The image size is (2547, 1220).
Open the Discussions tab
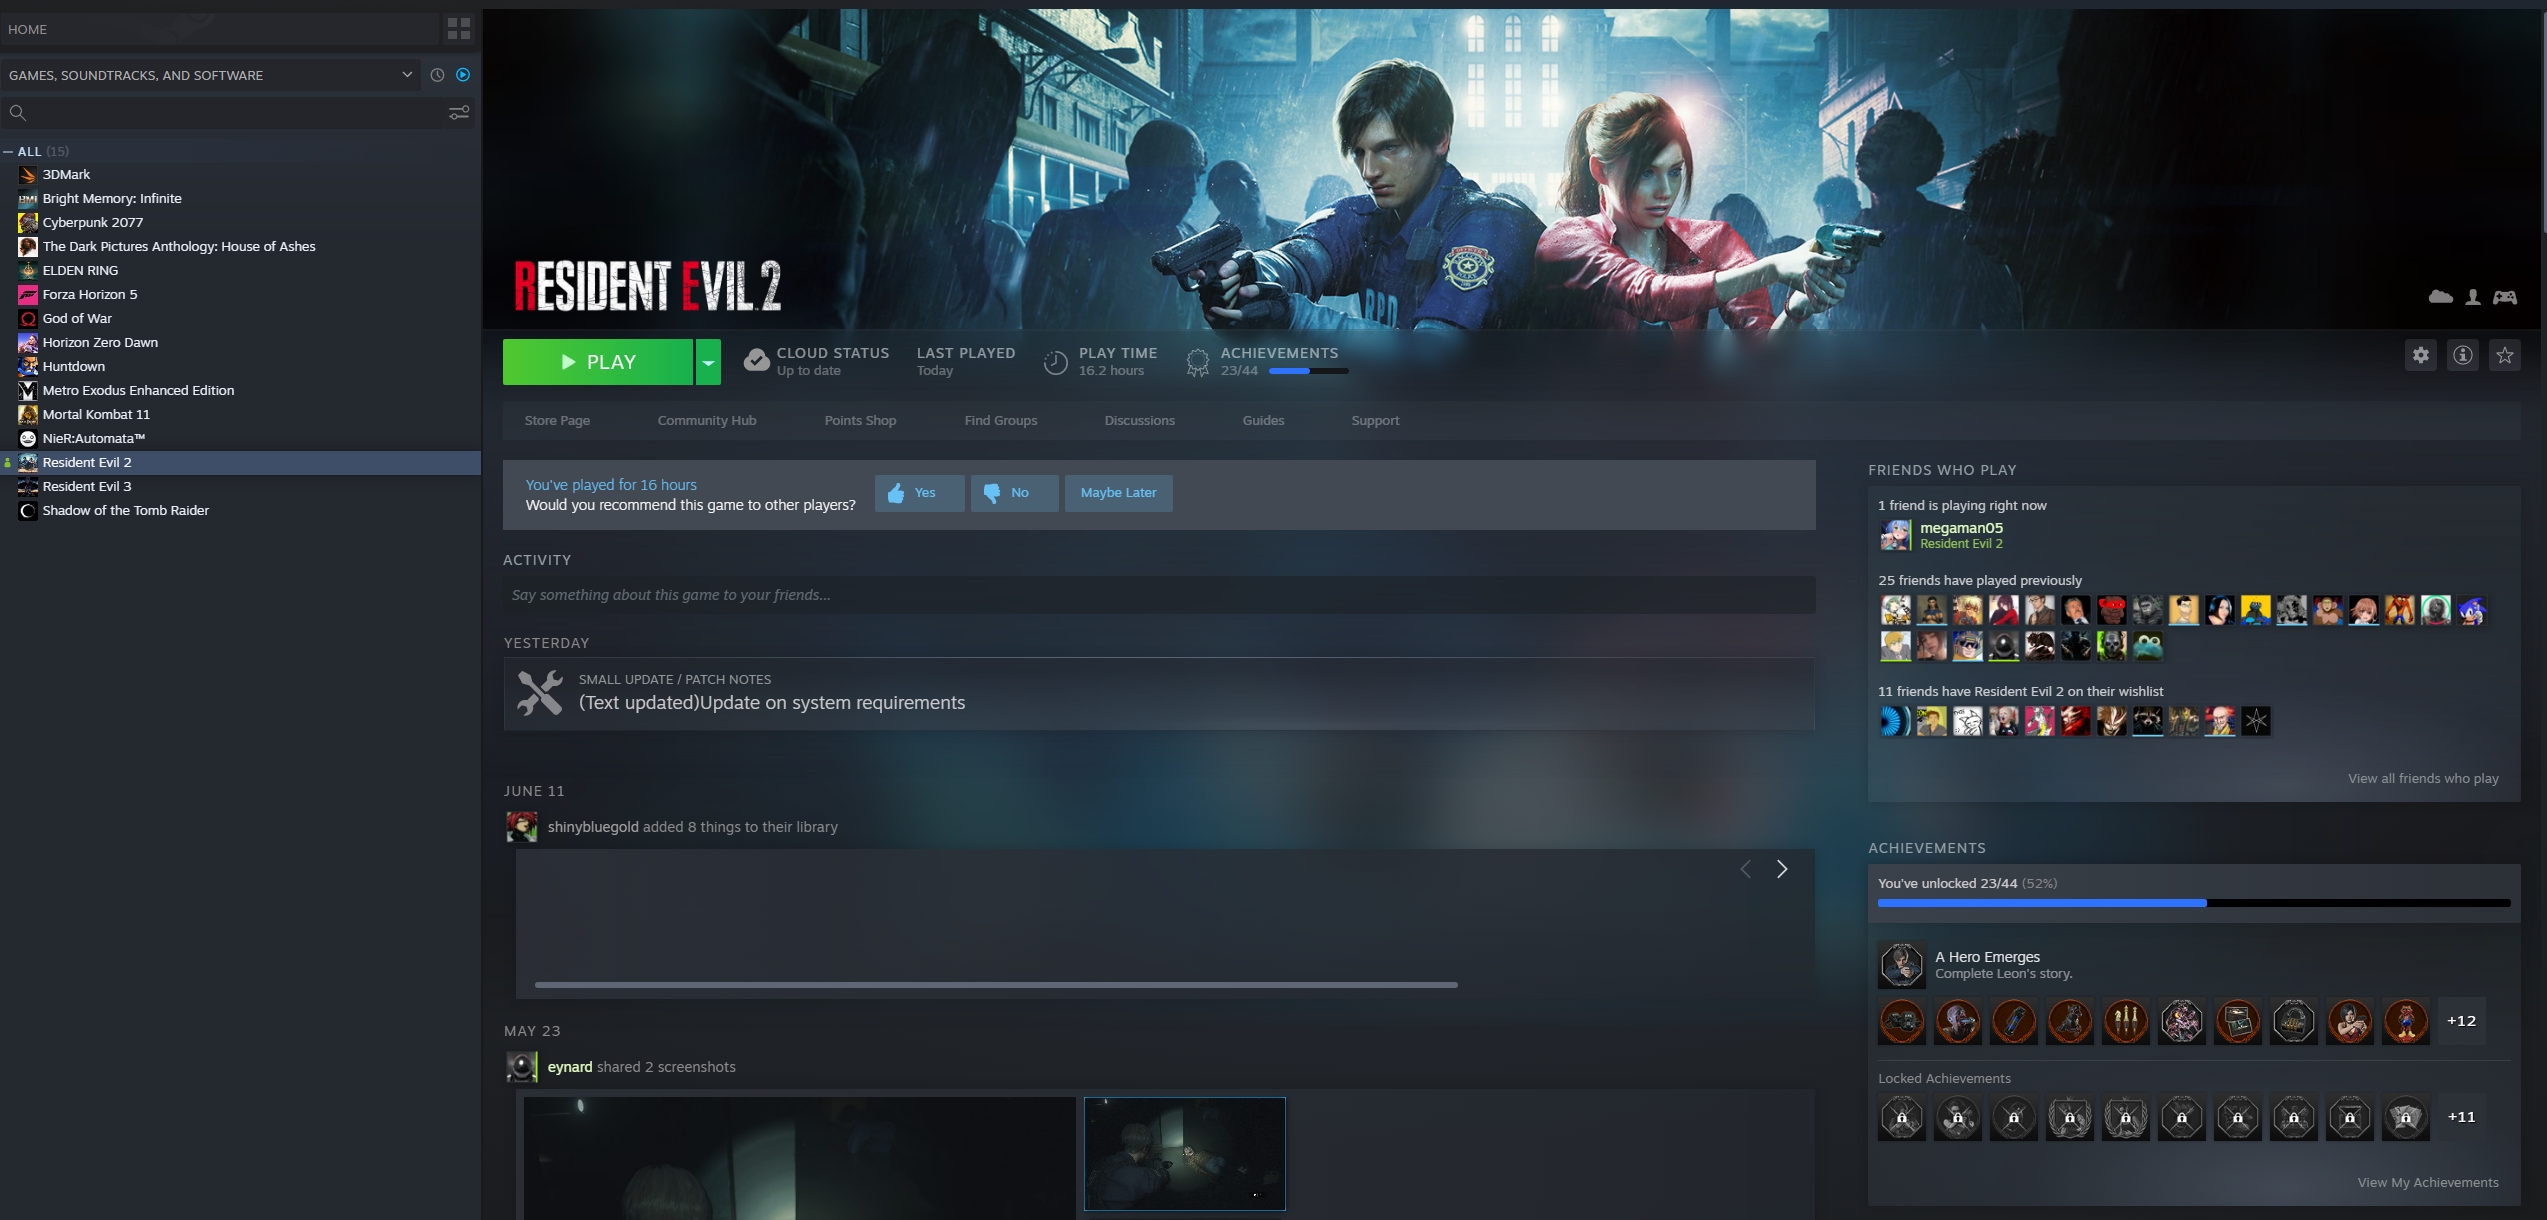coord(1139,420)
